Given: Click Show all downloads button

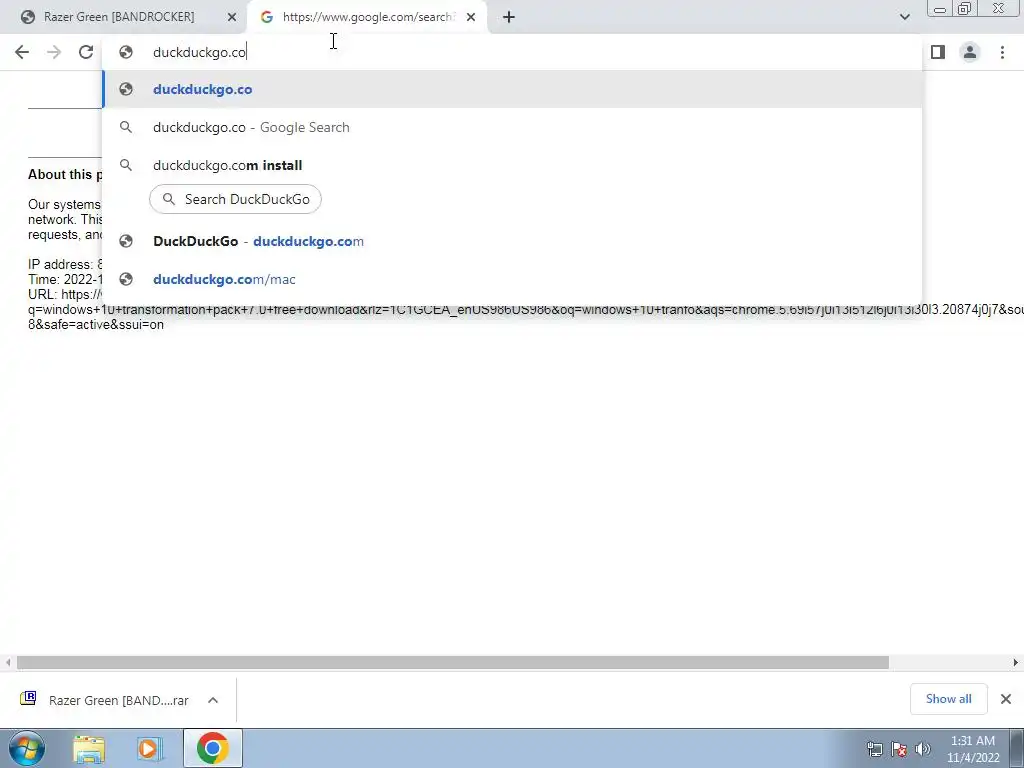Looking at the screenshot, I should coord(948,699).
